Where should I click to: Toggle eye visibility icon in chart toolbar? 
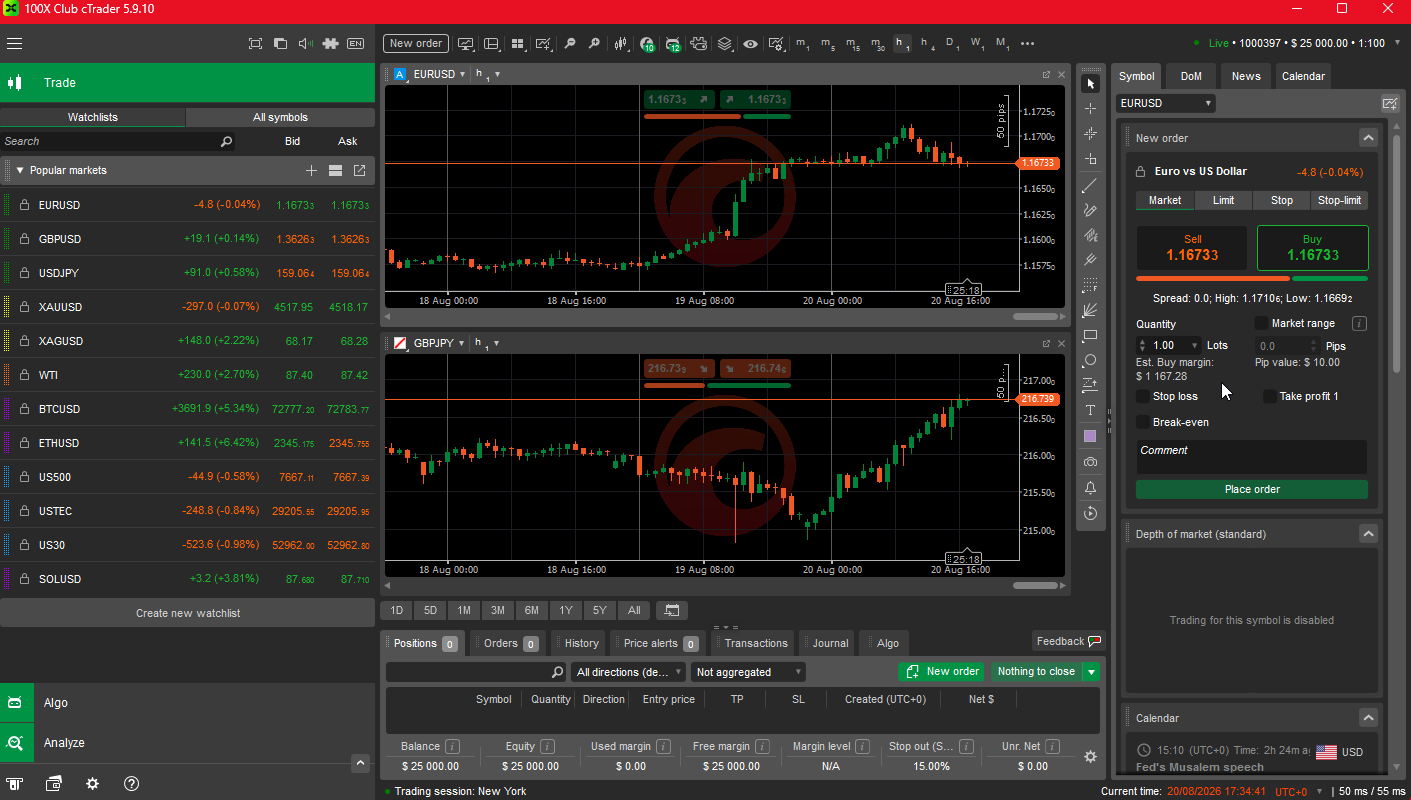click(x=750, y=44)
